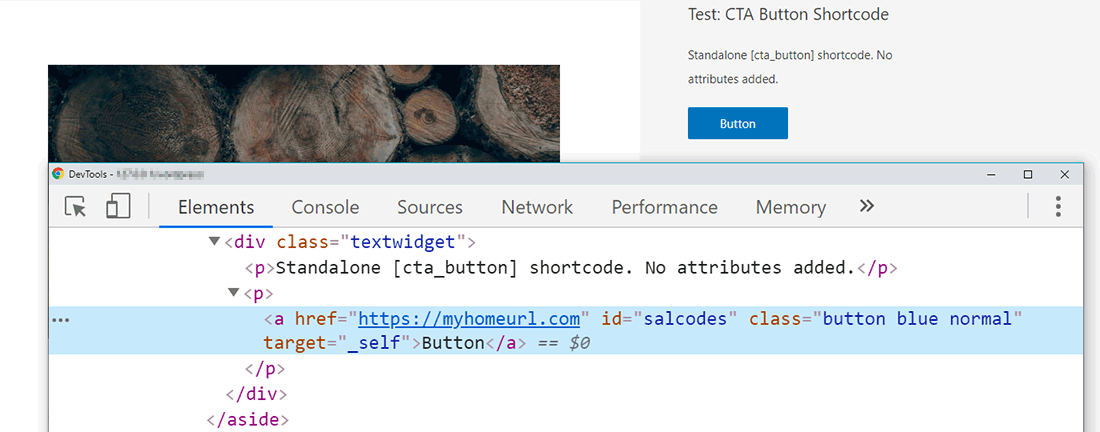Switch to the Console tab
This screenshot has height=432, width=1100.
coord(325,207)
